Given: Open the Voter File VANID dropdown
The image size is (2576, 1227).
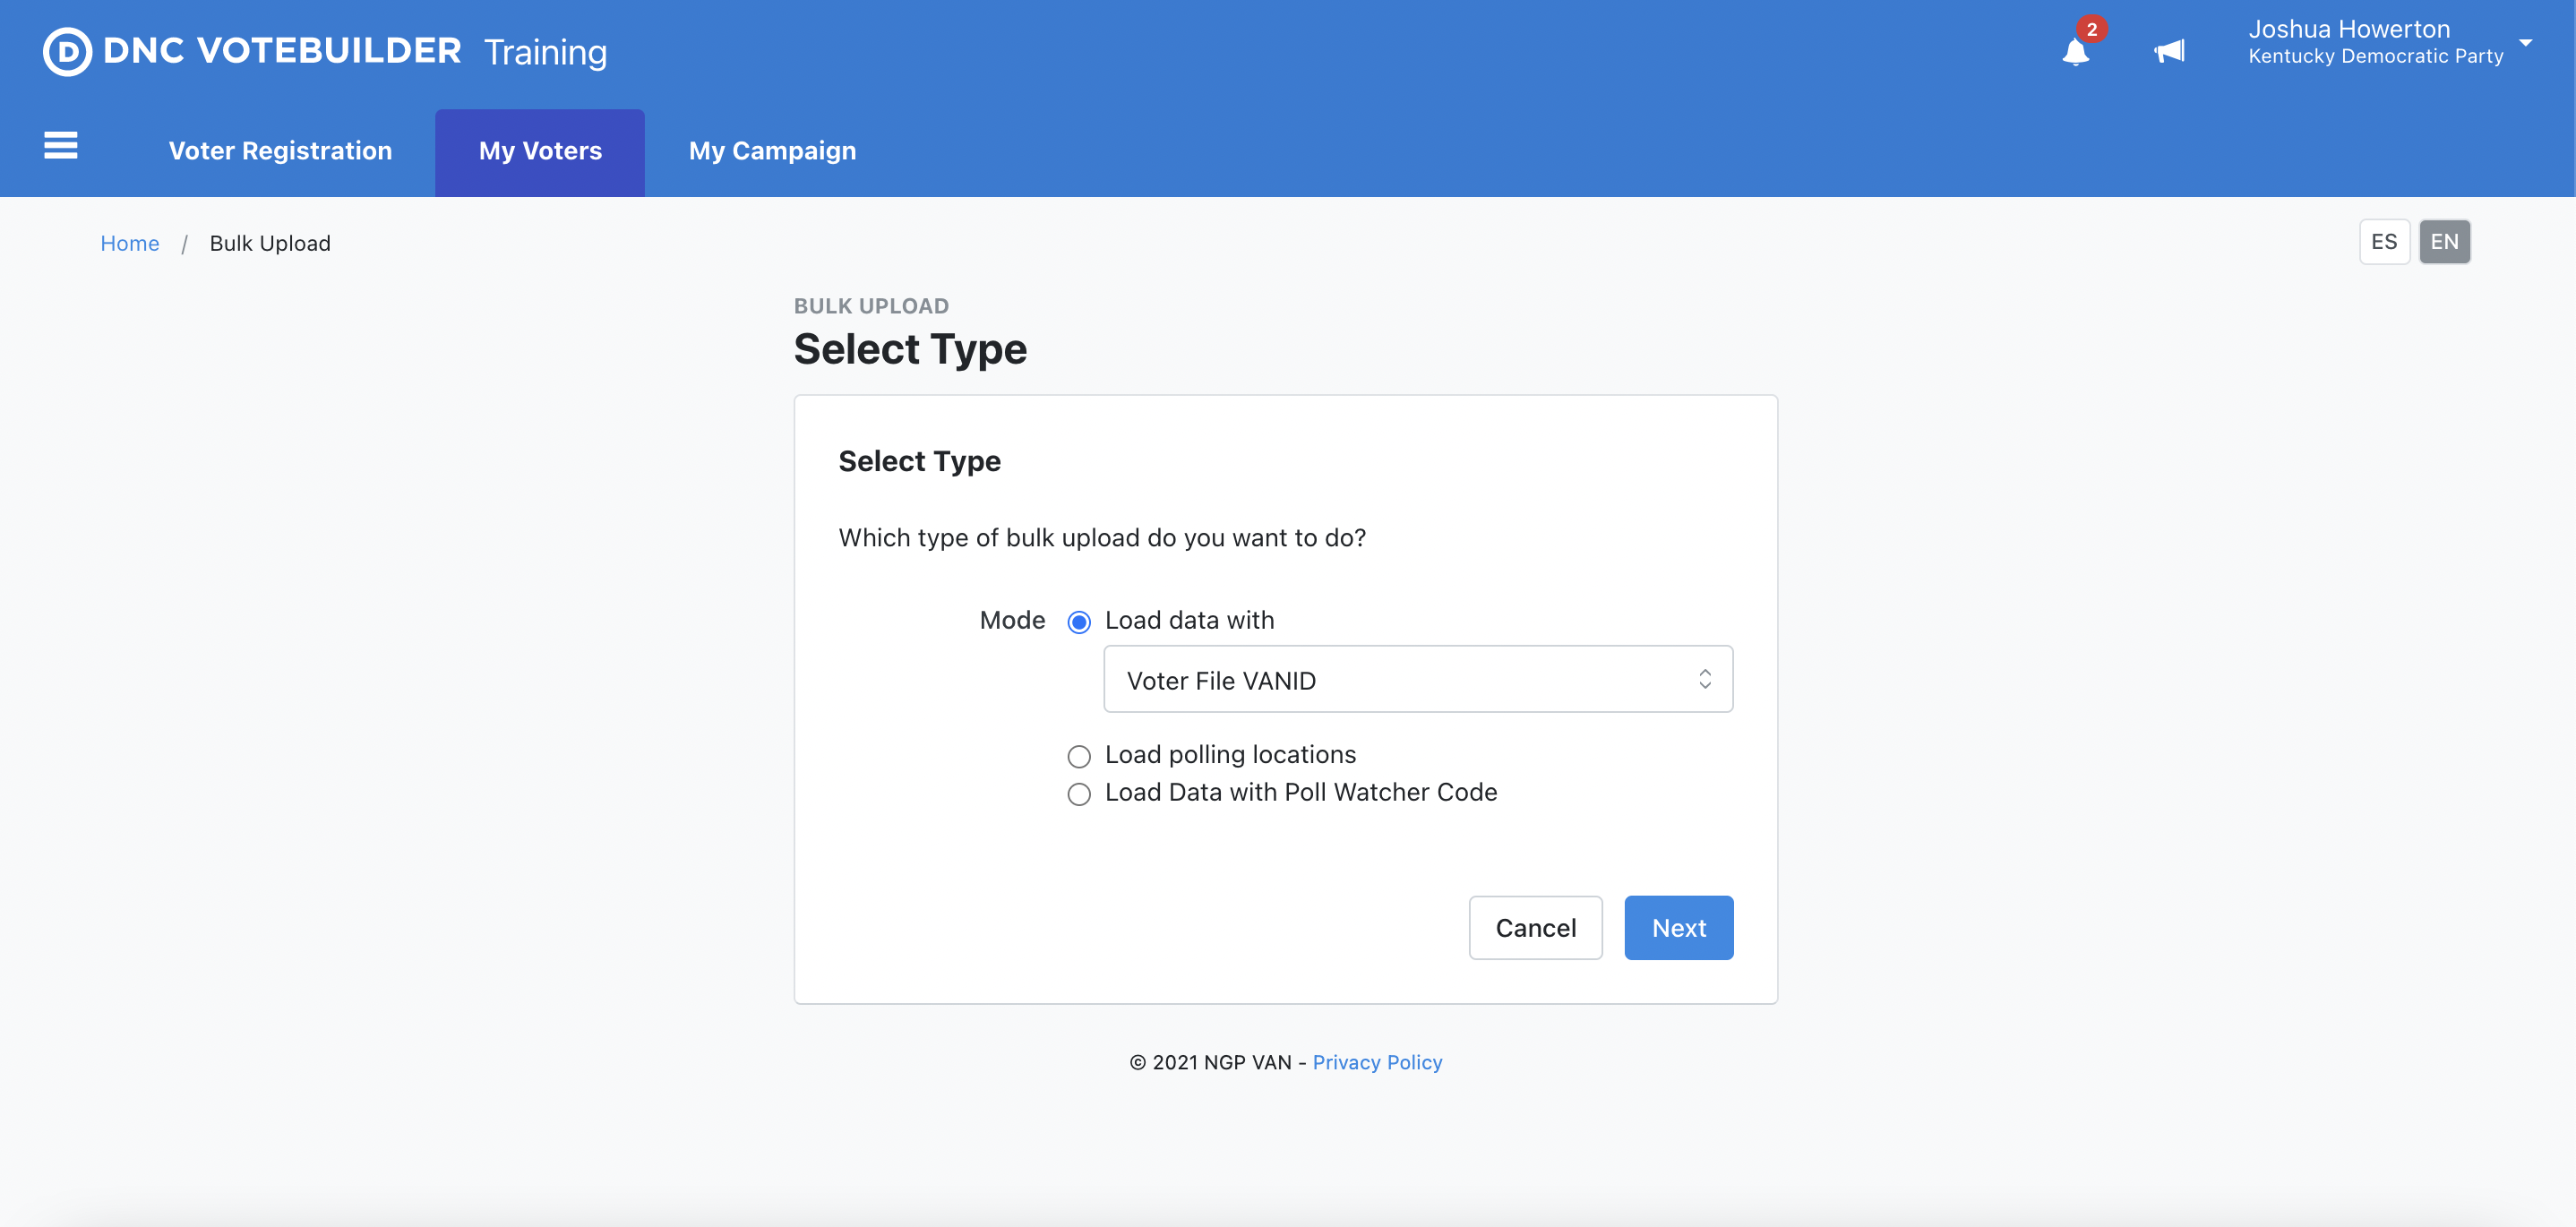Looking at the screenshot, I should tap(1416, 680).
